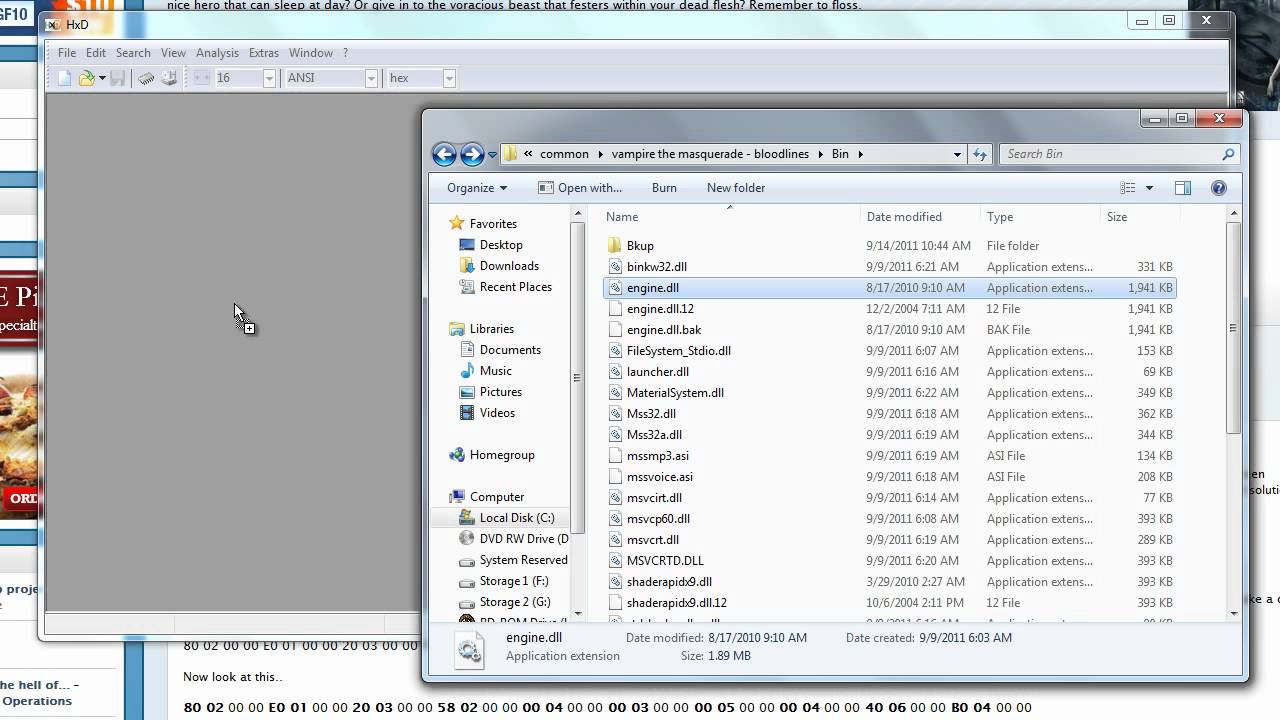Viewport: 1280px width, 720px height.
Task: Select the launcher.dll file
Action: [x=658, y=372]
